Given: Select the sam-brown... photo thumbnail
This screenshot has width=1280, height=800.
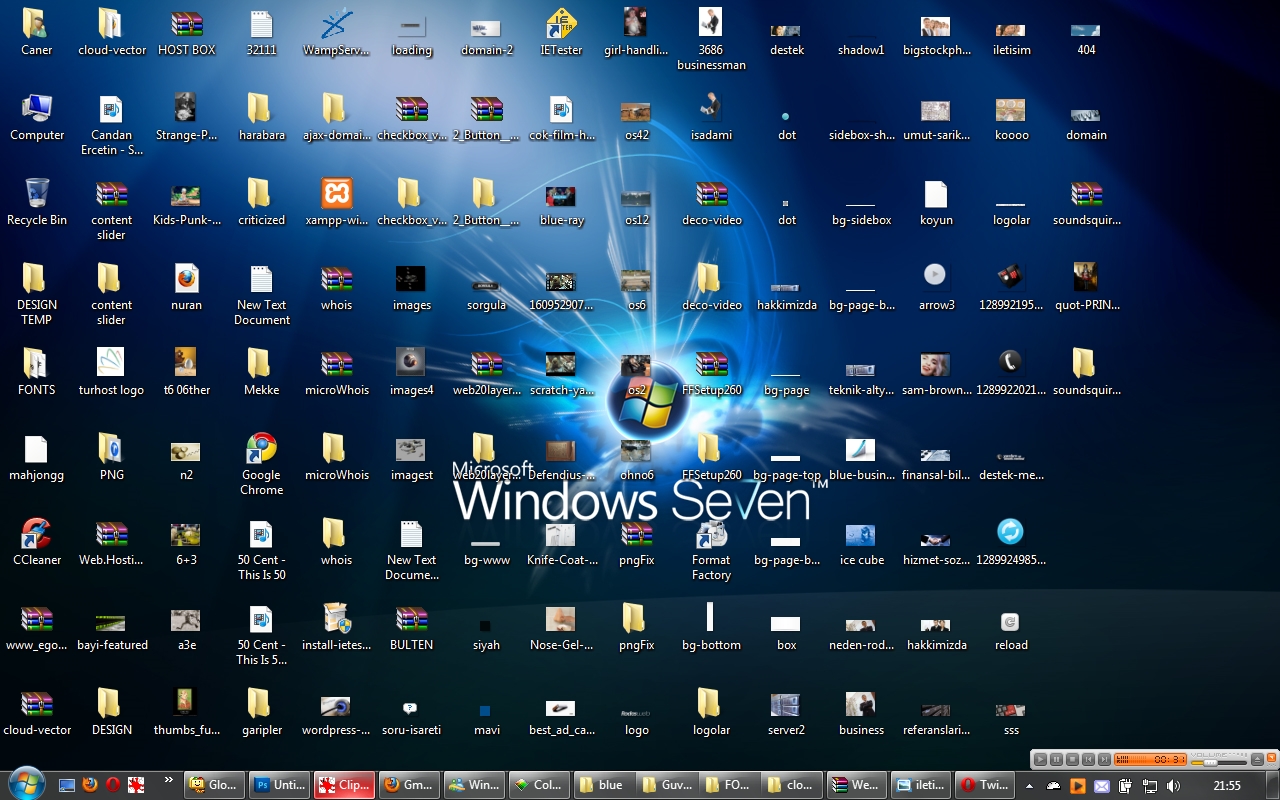Looking at the screenshot, I should (x=936, y=373).
